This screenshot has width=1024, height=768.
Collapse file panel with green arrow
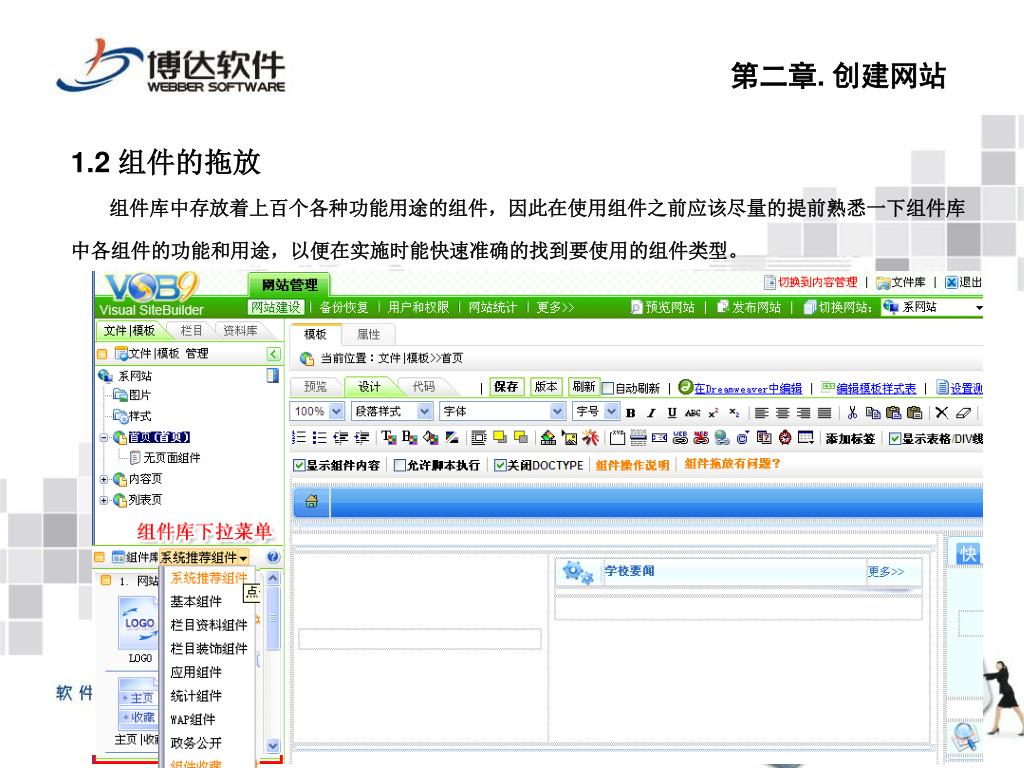[274, 354]
